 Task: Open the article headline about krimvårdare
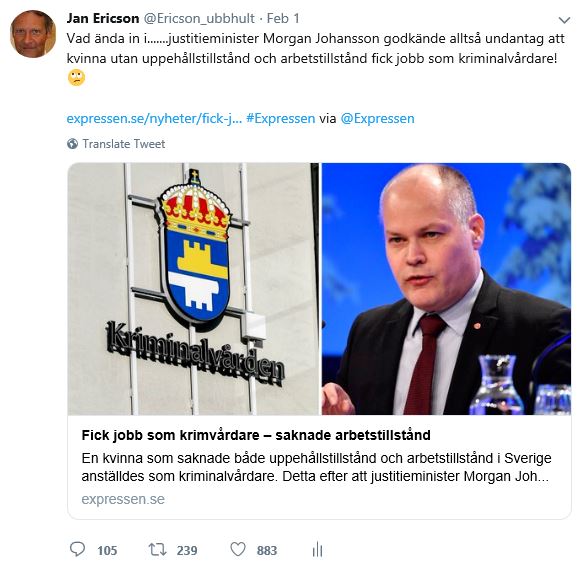256,435
